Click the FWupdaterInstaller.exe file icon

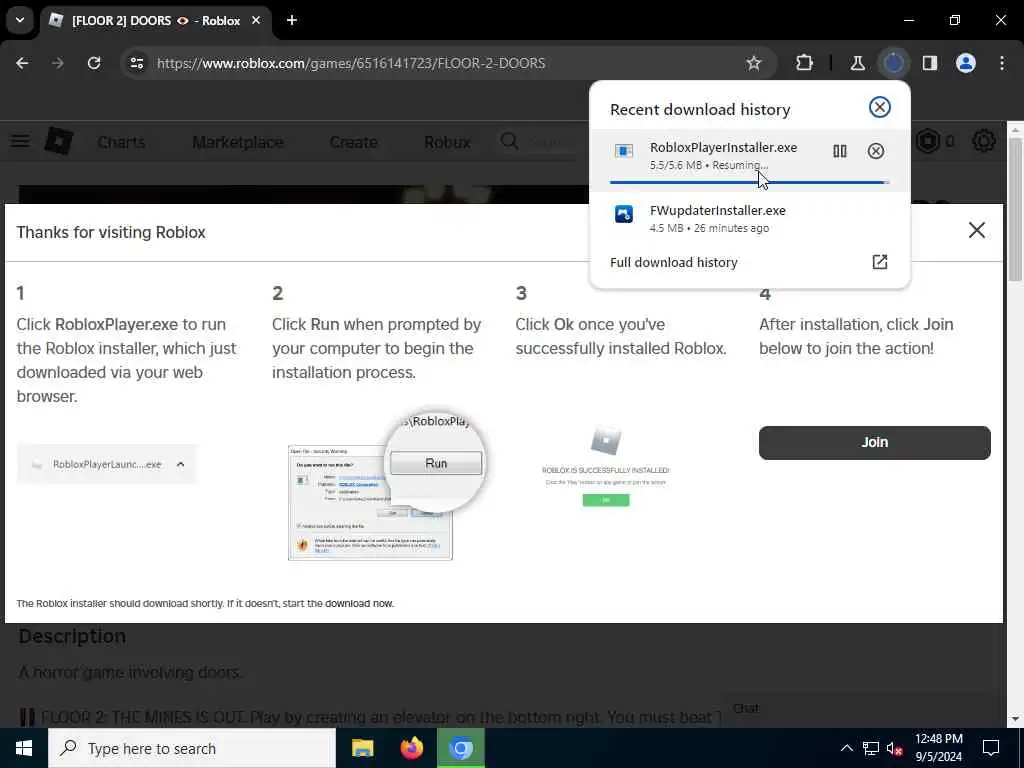coord(624,214)
